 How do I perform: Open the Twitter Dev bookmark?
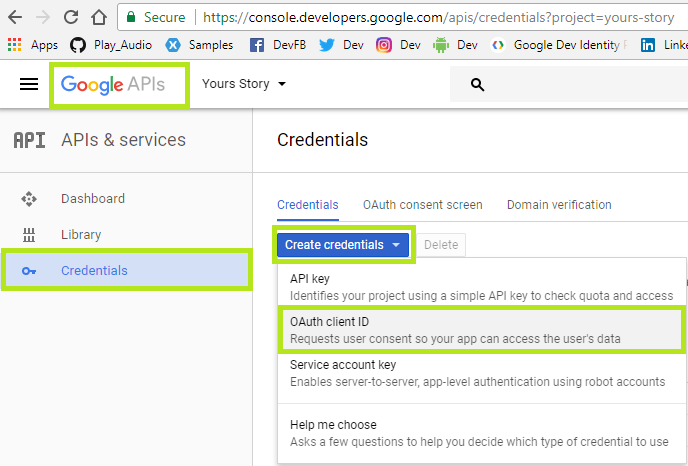341,45
